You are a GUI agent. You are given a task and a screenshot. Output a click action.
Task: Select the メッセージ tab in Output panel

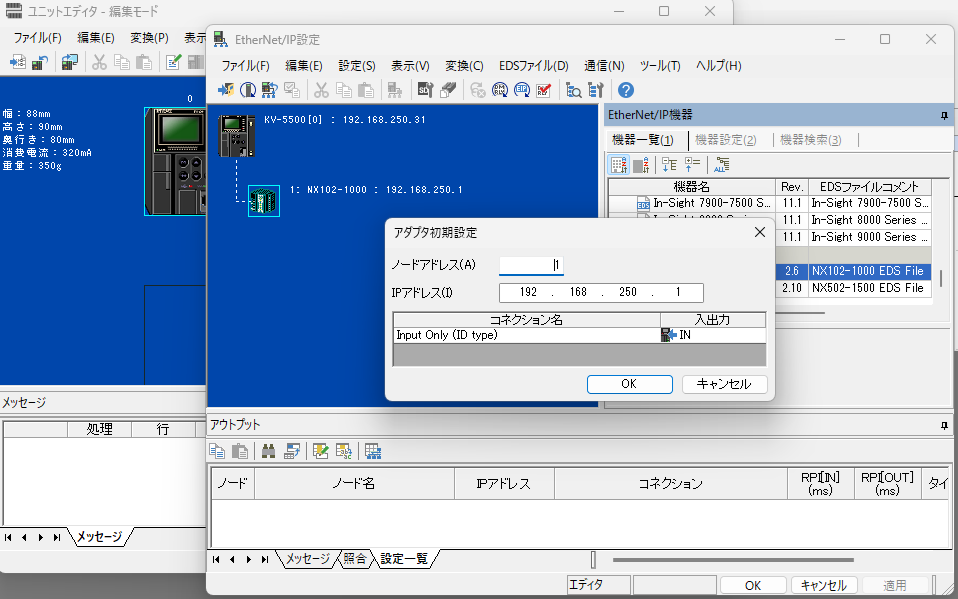click(307, 559)
